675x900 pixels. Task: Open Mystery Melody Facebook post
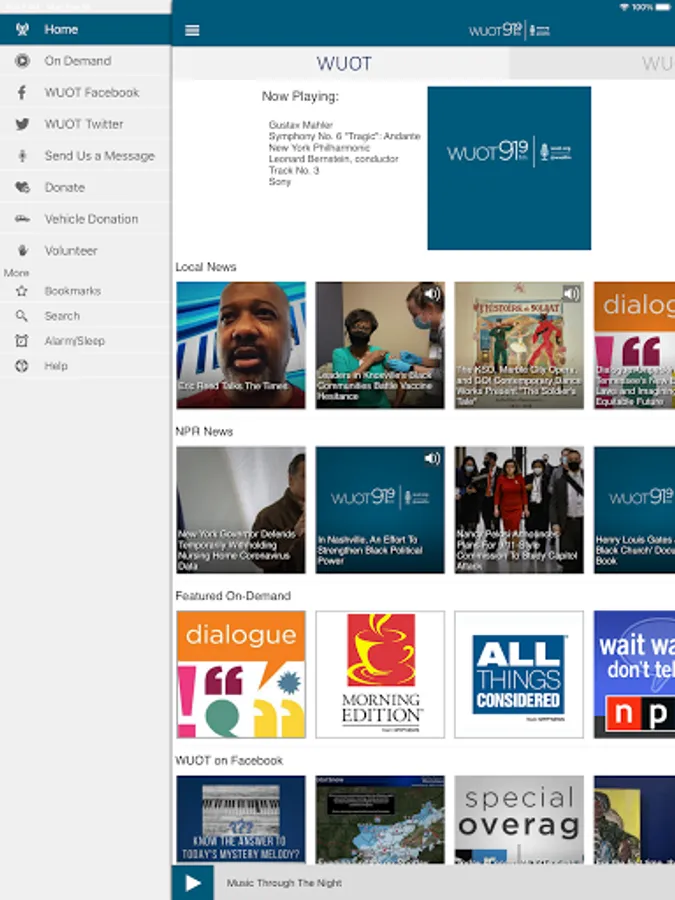point(241,820)
